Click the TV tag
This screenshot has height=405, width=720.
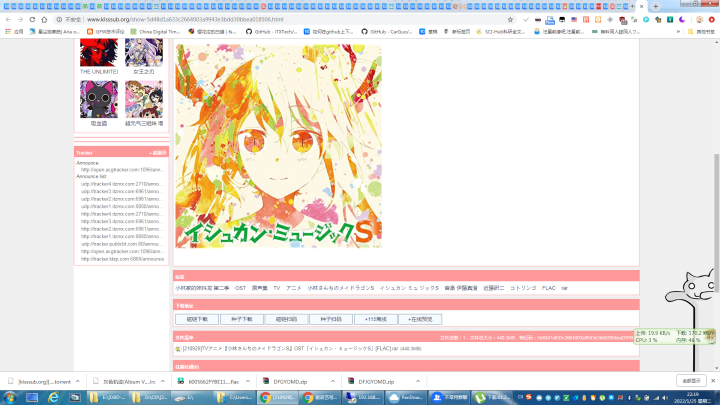pos(276,288)
